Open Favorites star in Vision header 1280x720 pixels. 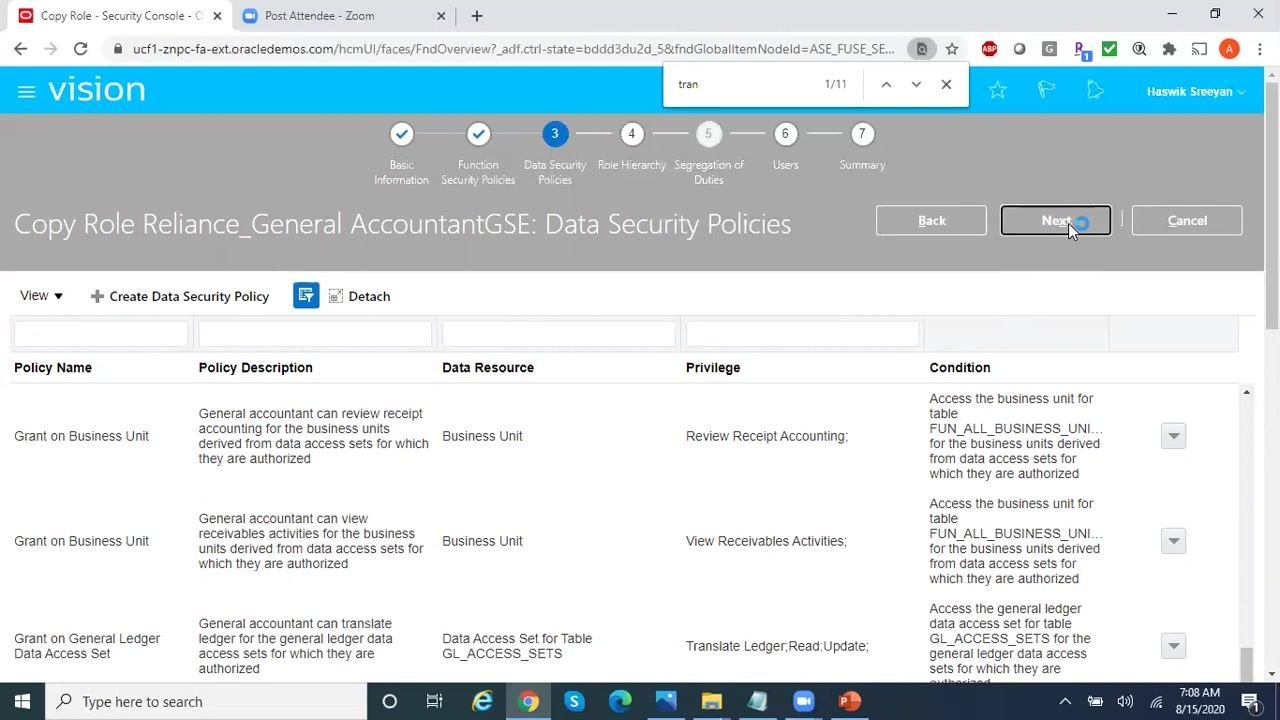tap(997, 91)
